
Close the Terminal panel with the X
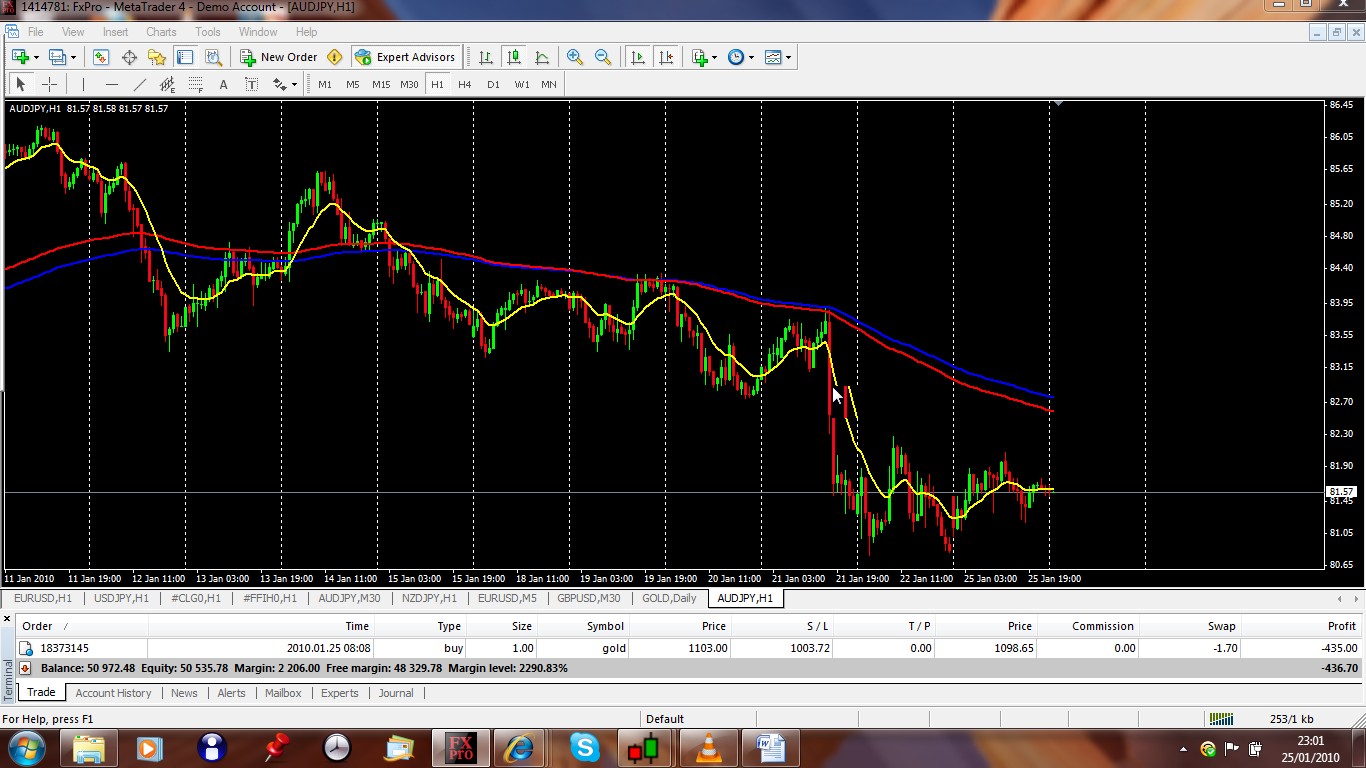coord(9,620)
